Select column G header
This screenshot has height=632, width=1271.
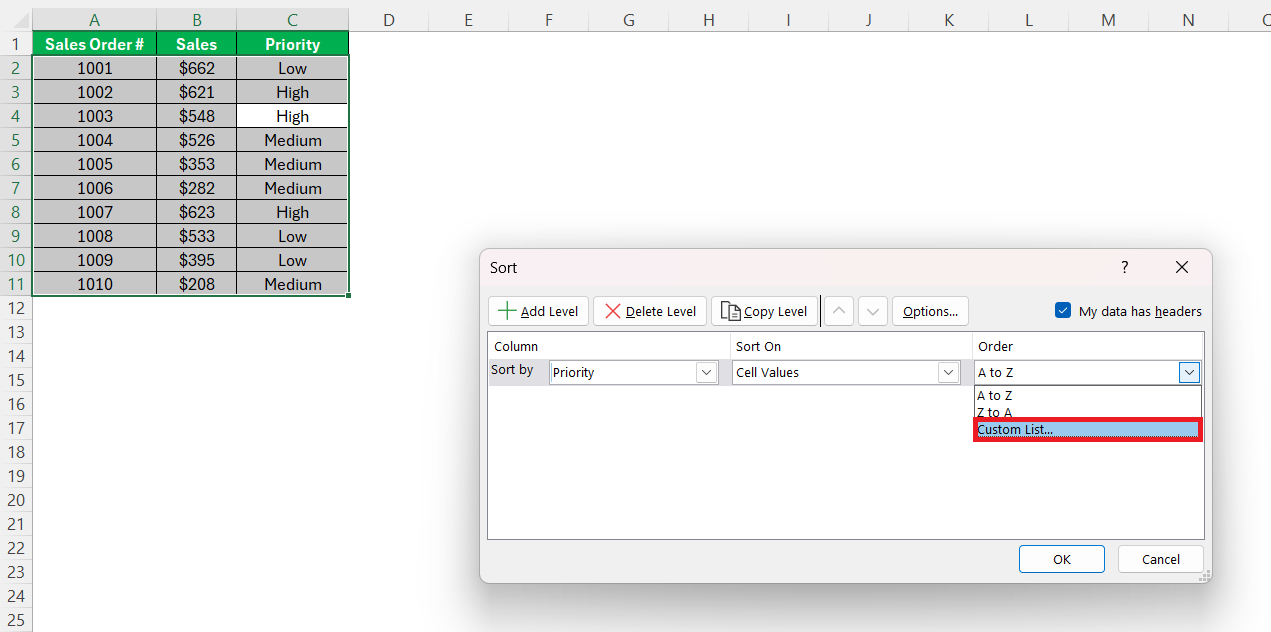point(629,20)
